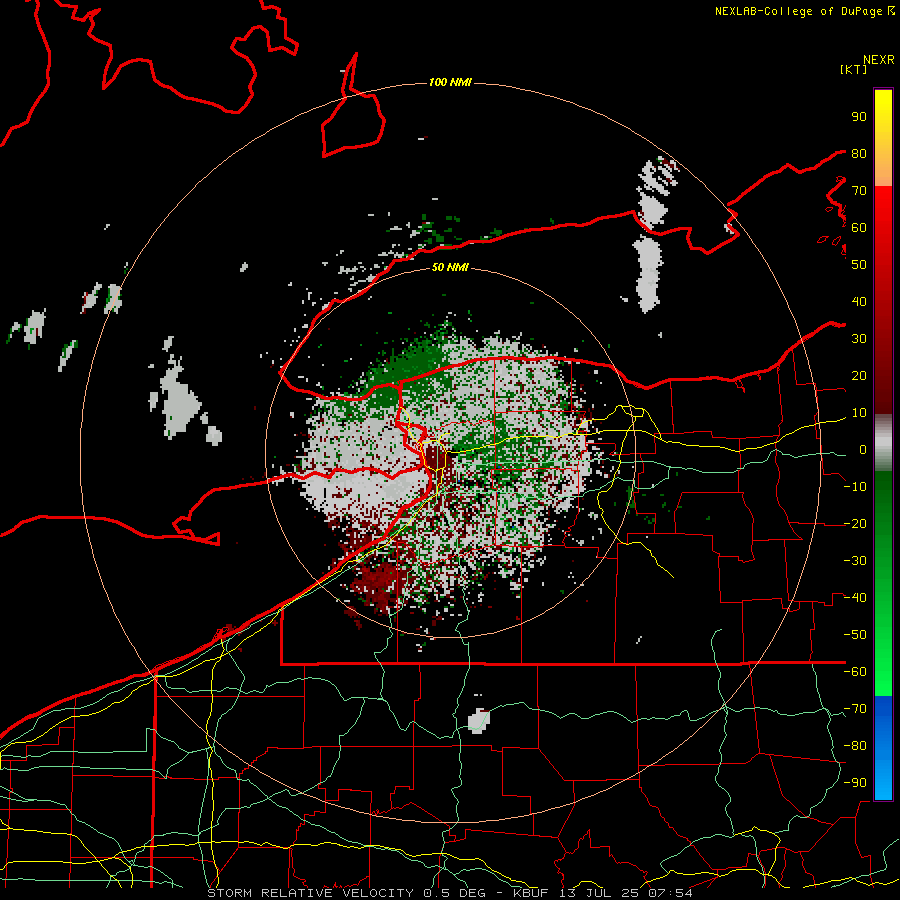Viewport: 900px width, 900px height.
Task: Click the -50 value on the velocity scale
Action: pos(855,635)
